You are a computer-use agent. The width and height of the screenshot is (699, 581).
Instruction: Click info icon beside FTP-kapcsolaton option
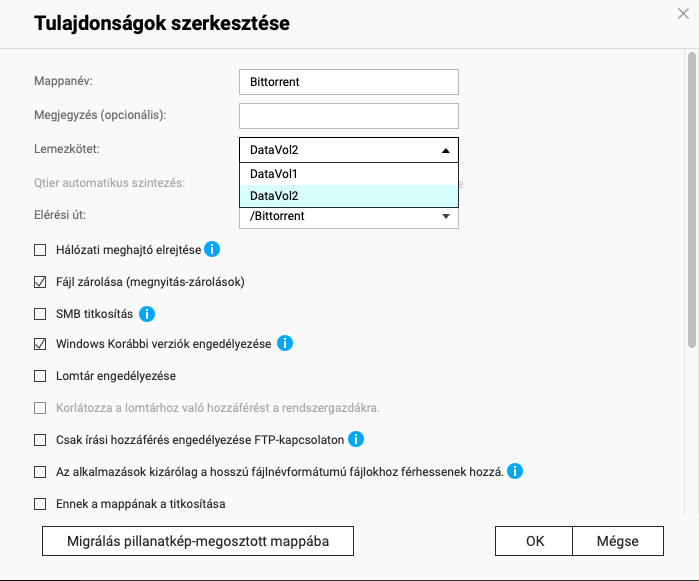356,439
